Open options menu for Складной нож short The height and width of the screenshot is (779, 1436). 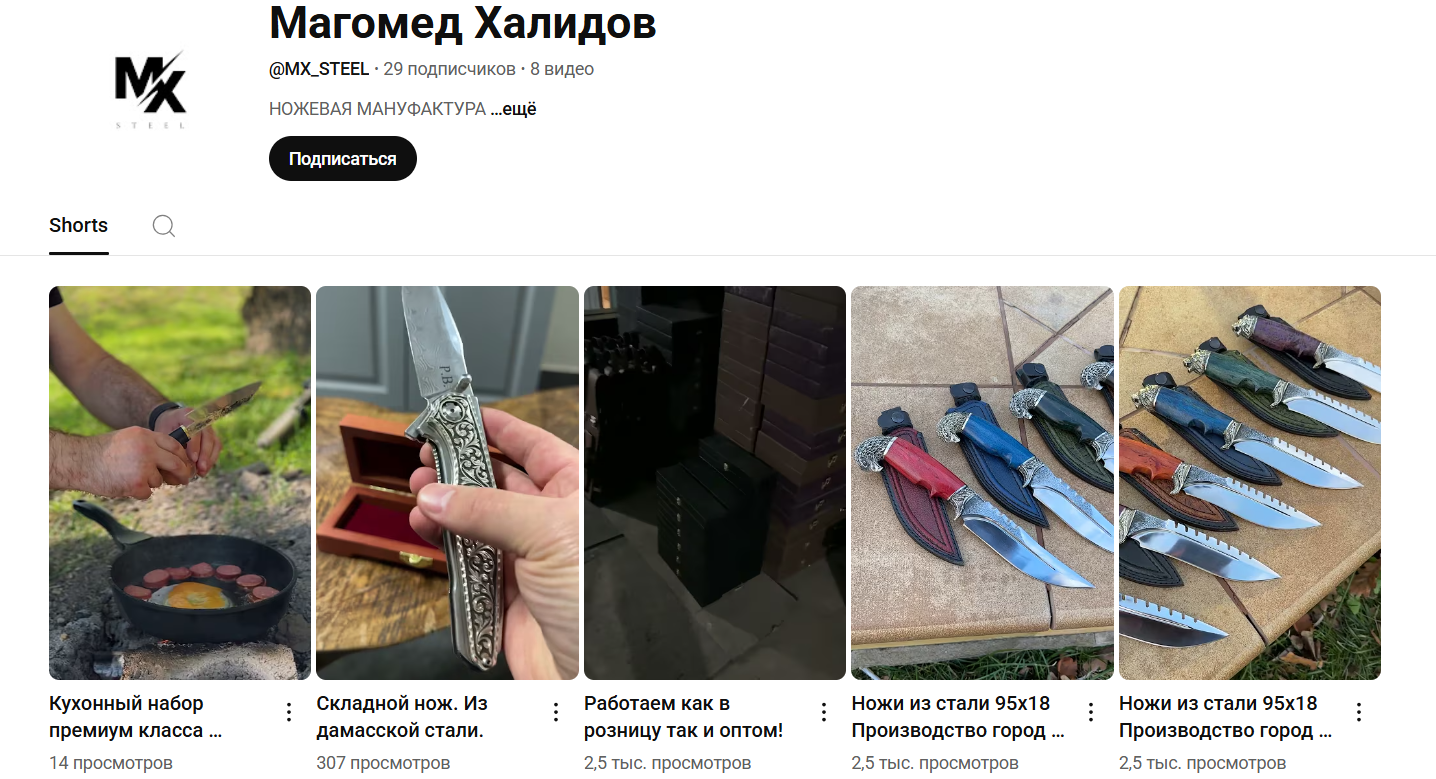tap(556, 712)
